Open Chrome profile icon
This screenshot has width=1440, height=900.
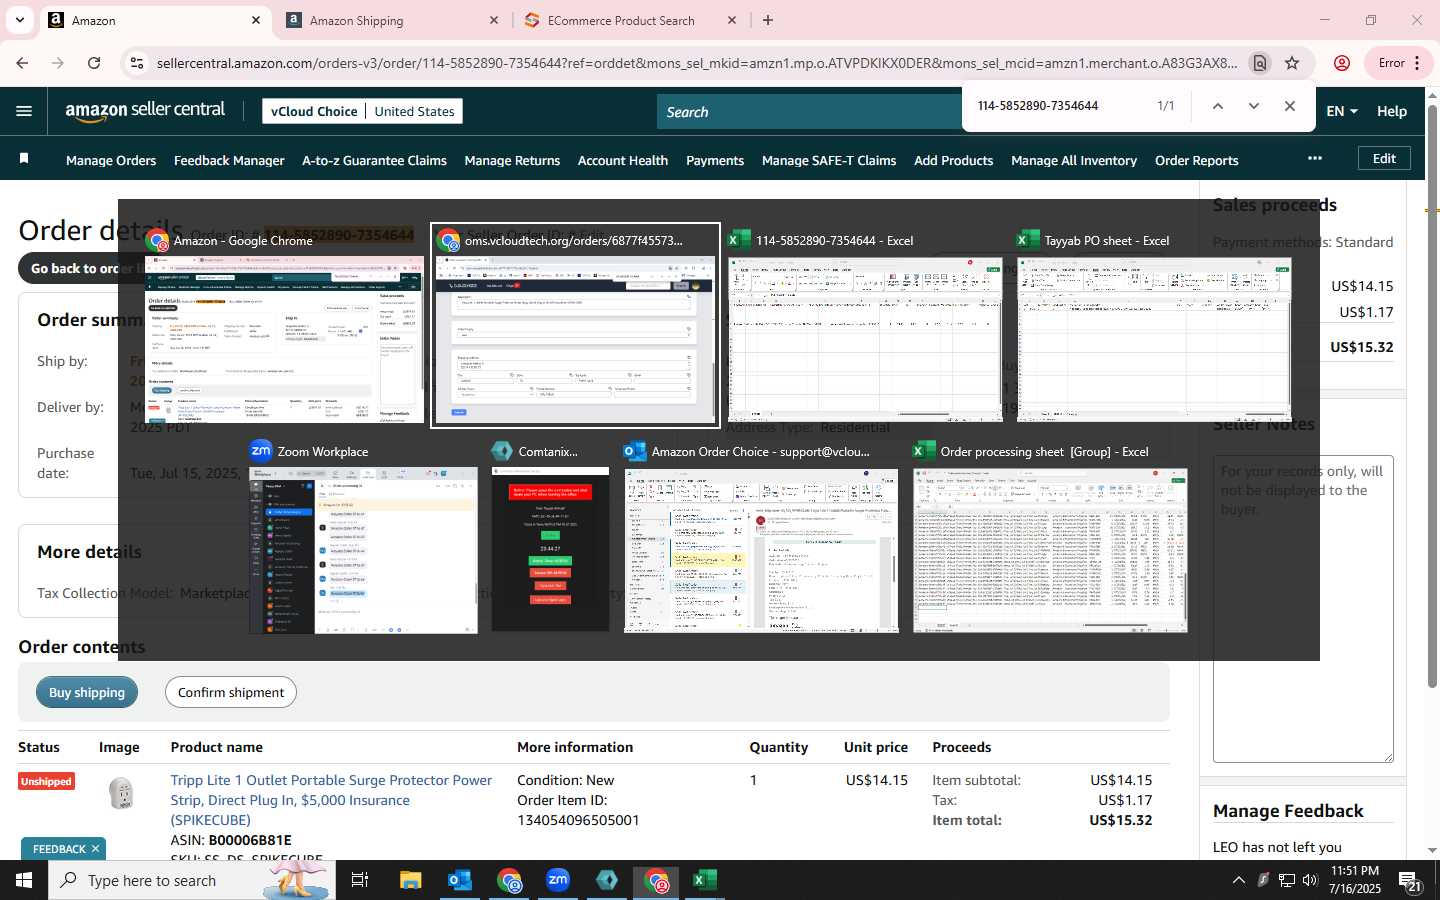pyautogui.click(x=1342, y=63)
